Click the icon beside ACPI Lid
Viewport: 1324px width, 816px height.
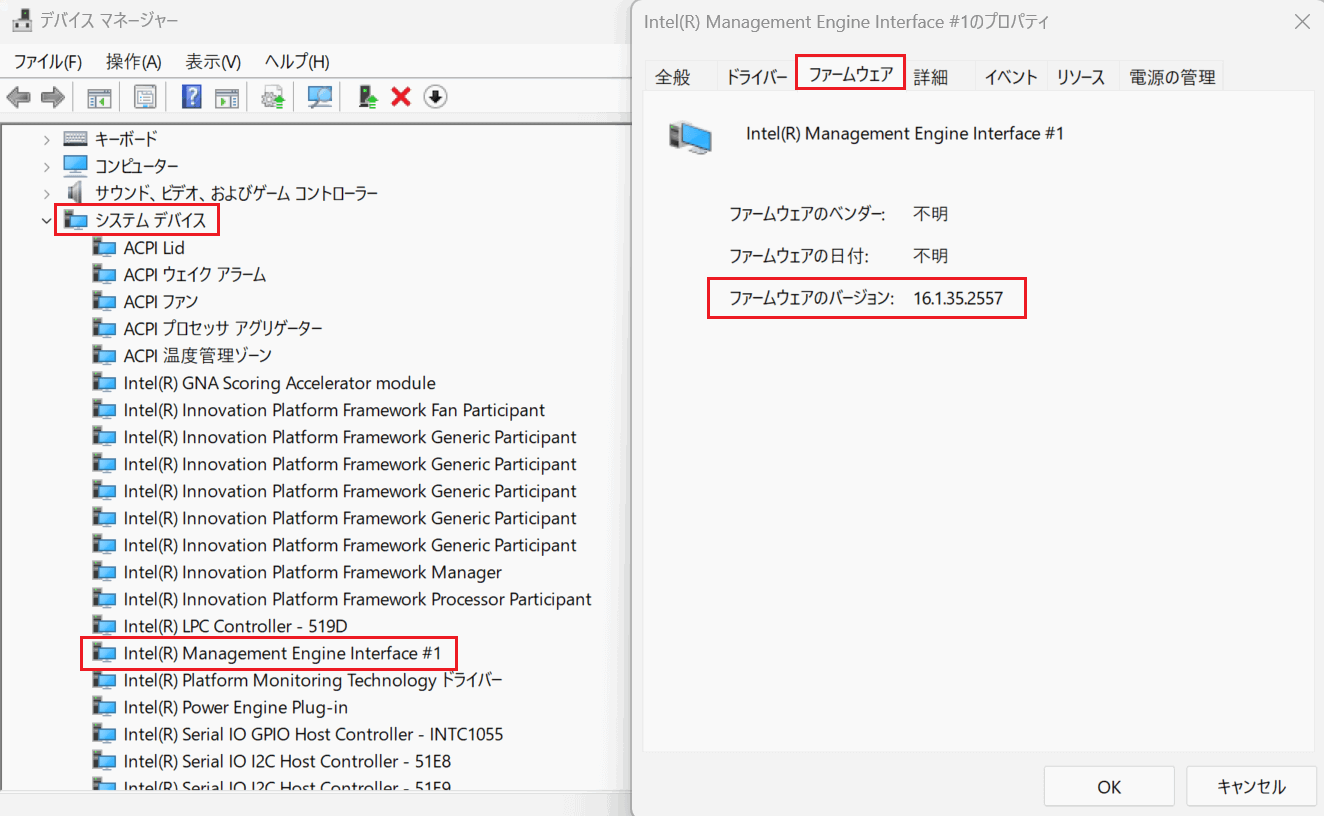click(104, 247)
